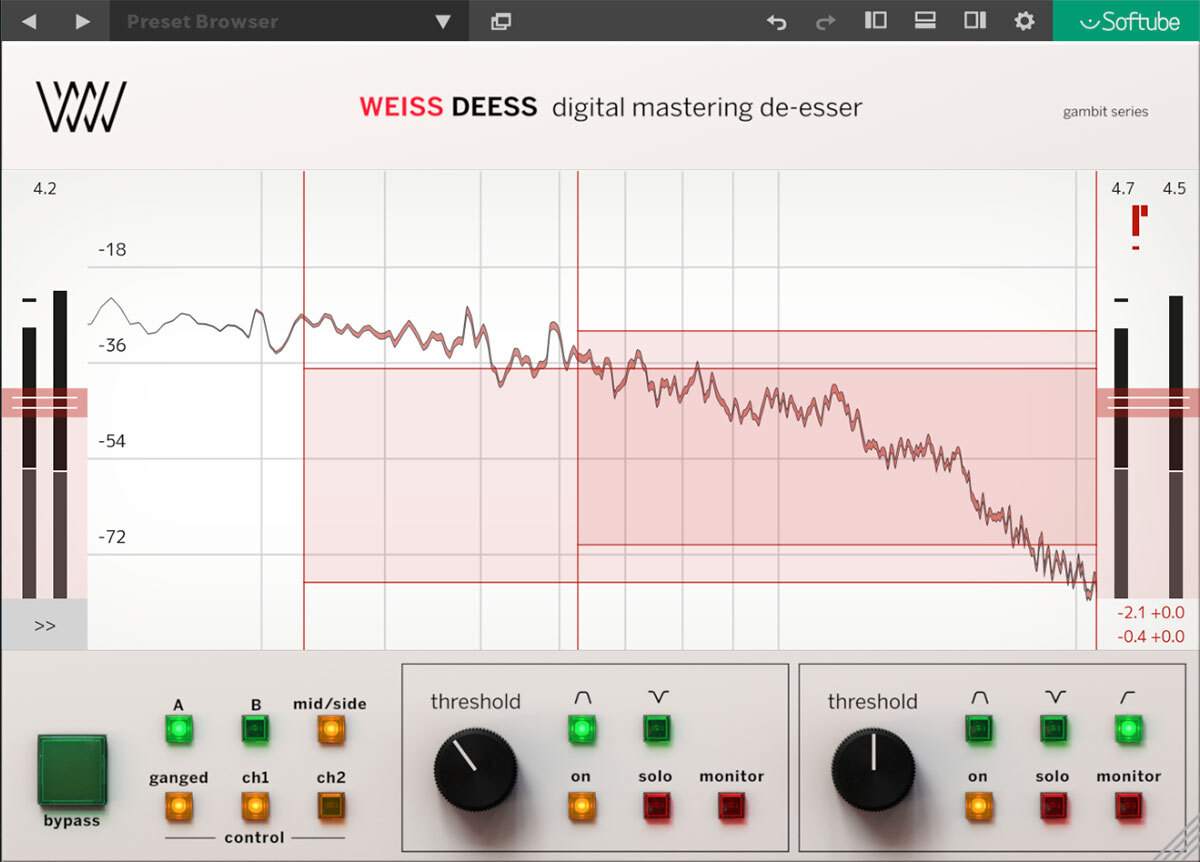Select dip filter shape in right band

[1053, 729]
